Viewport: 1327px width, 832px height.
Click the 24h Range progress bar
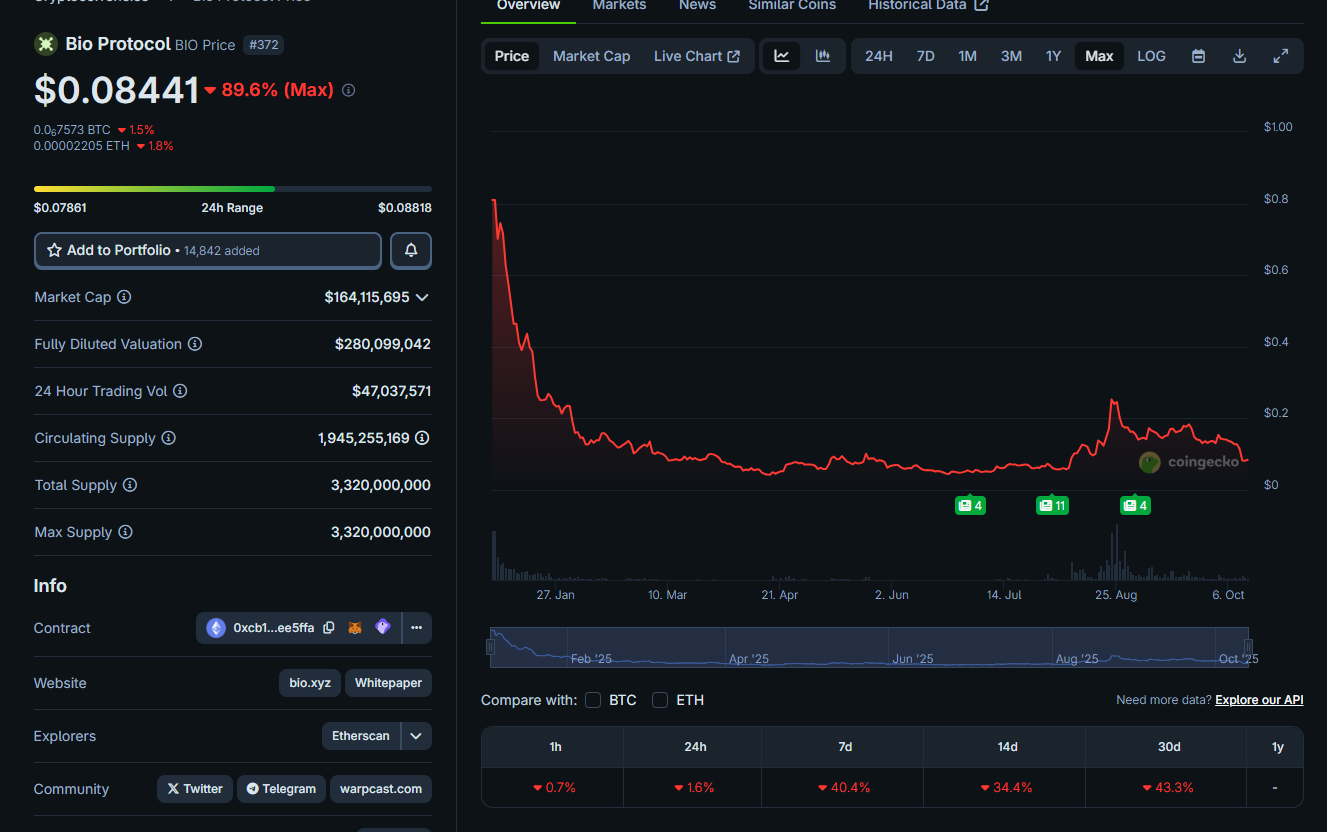(233, 188)
